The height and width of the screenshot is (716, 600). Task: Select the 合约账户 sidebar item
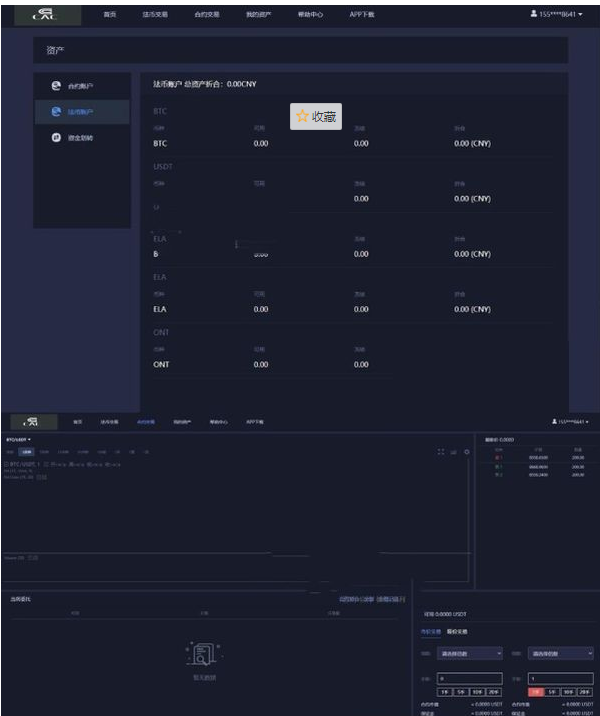[82, 86]
